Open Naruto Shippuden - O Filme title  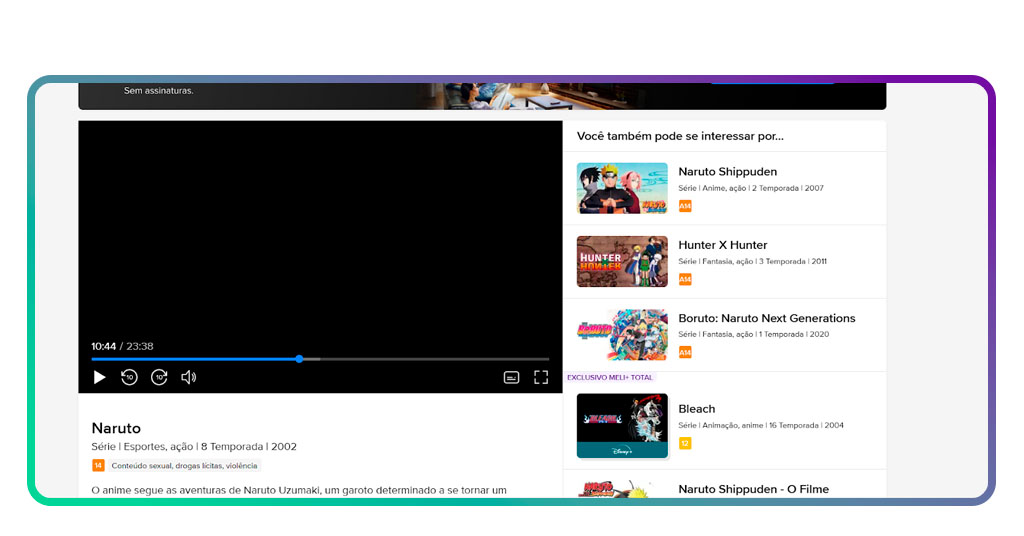pyautogui.click(x=754, y=489)
